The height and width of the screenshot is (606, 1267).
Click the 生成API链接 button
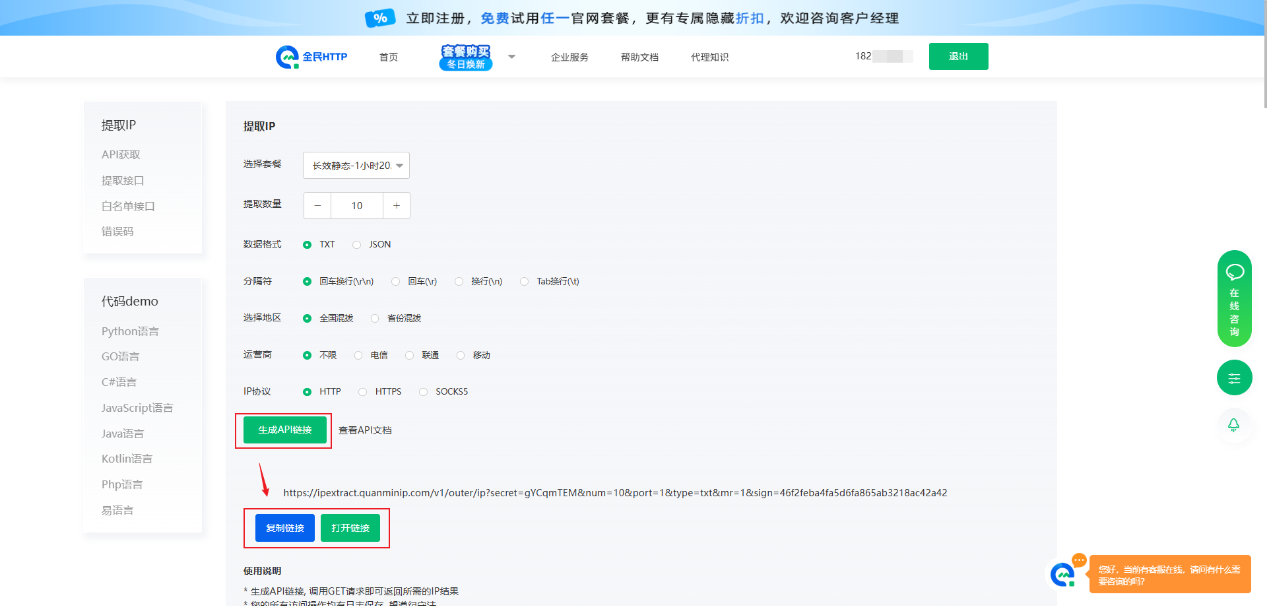tap(285, 430)
